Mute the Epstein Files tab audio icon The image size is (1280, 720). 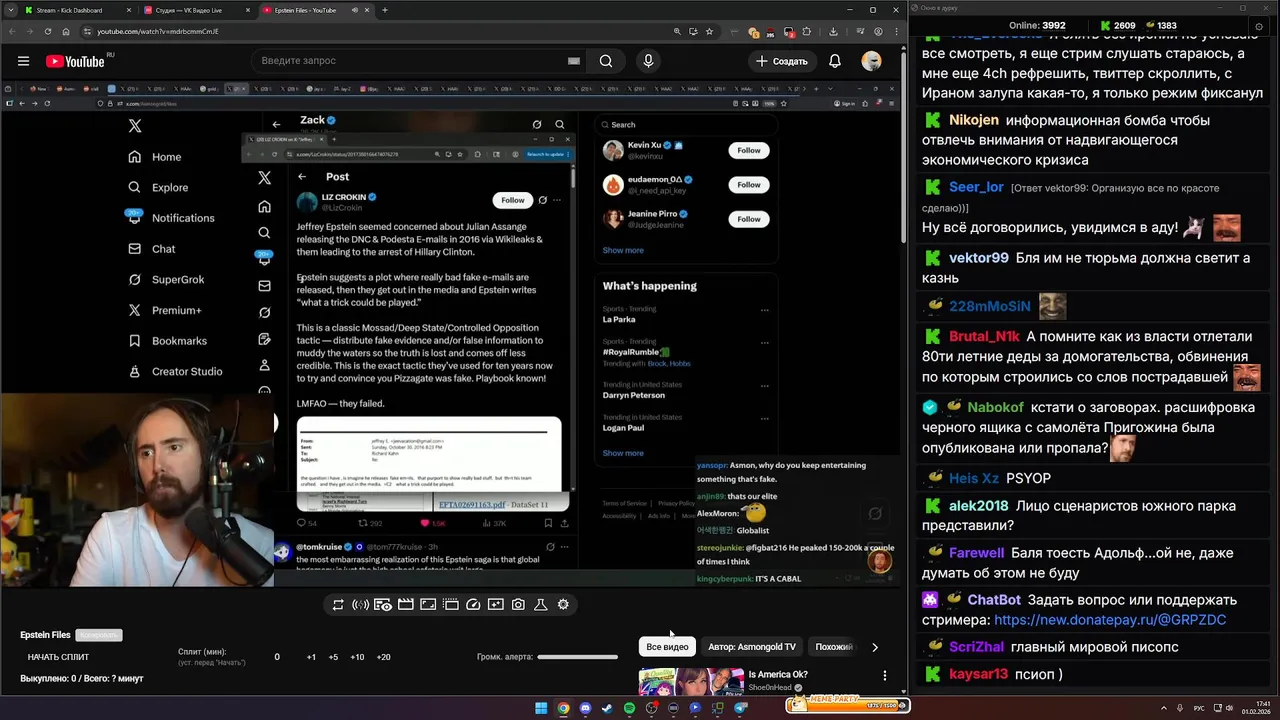(x=355, y=10)
